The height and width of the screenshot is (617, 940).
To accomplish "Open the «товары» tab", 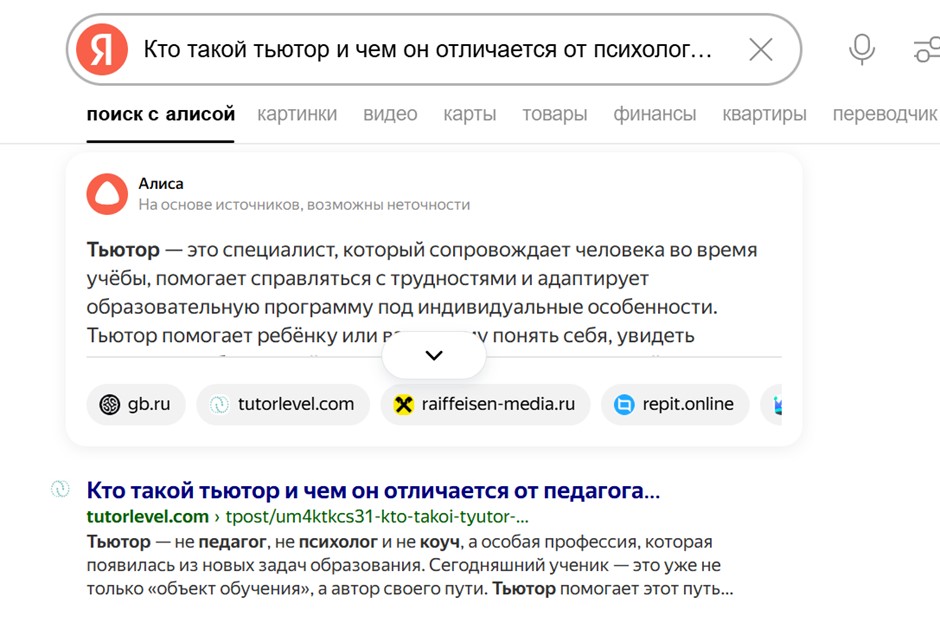I will (x=555, y=113).
